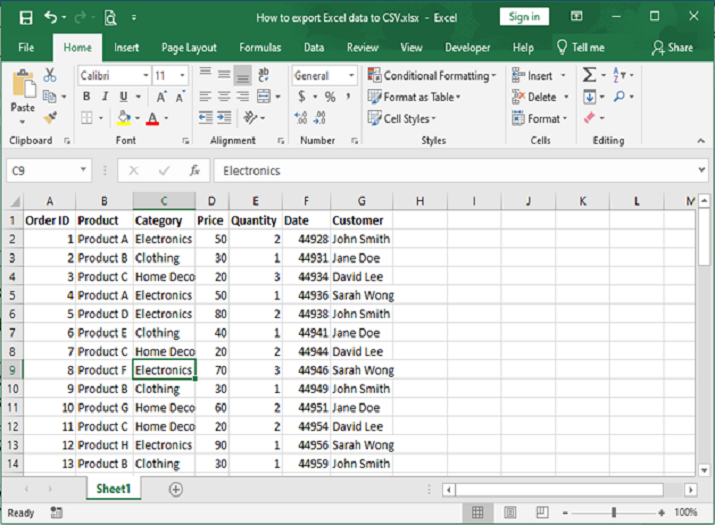Switch to Page Layout view in status bar
715x525 pixels.
(x=511, y=513)
